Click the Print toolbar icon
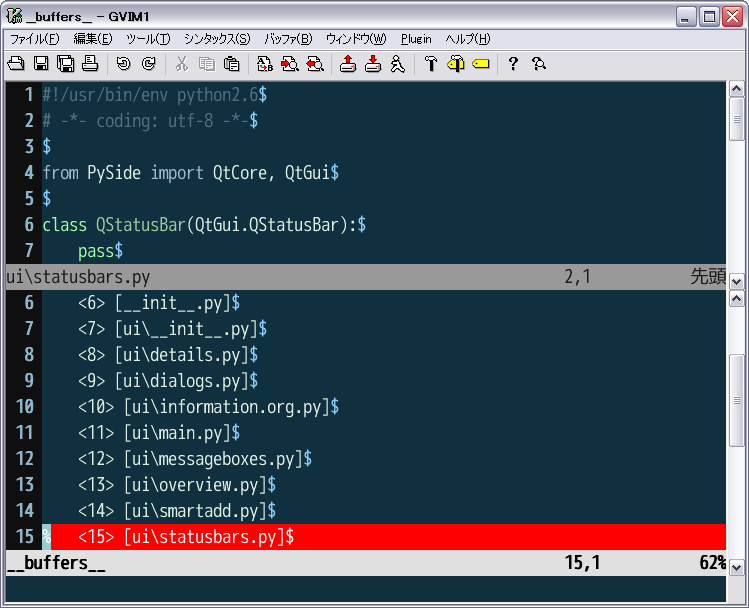This screenshot has height=608, width=749. (x=90, y=64)
